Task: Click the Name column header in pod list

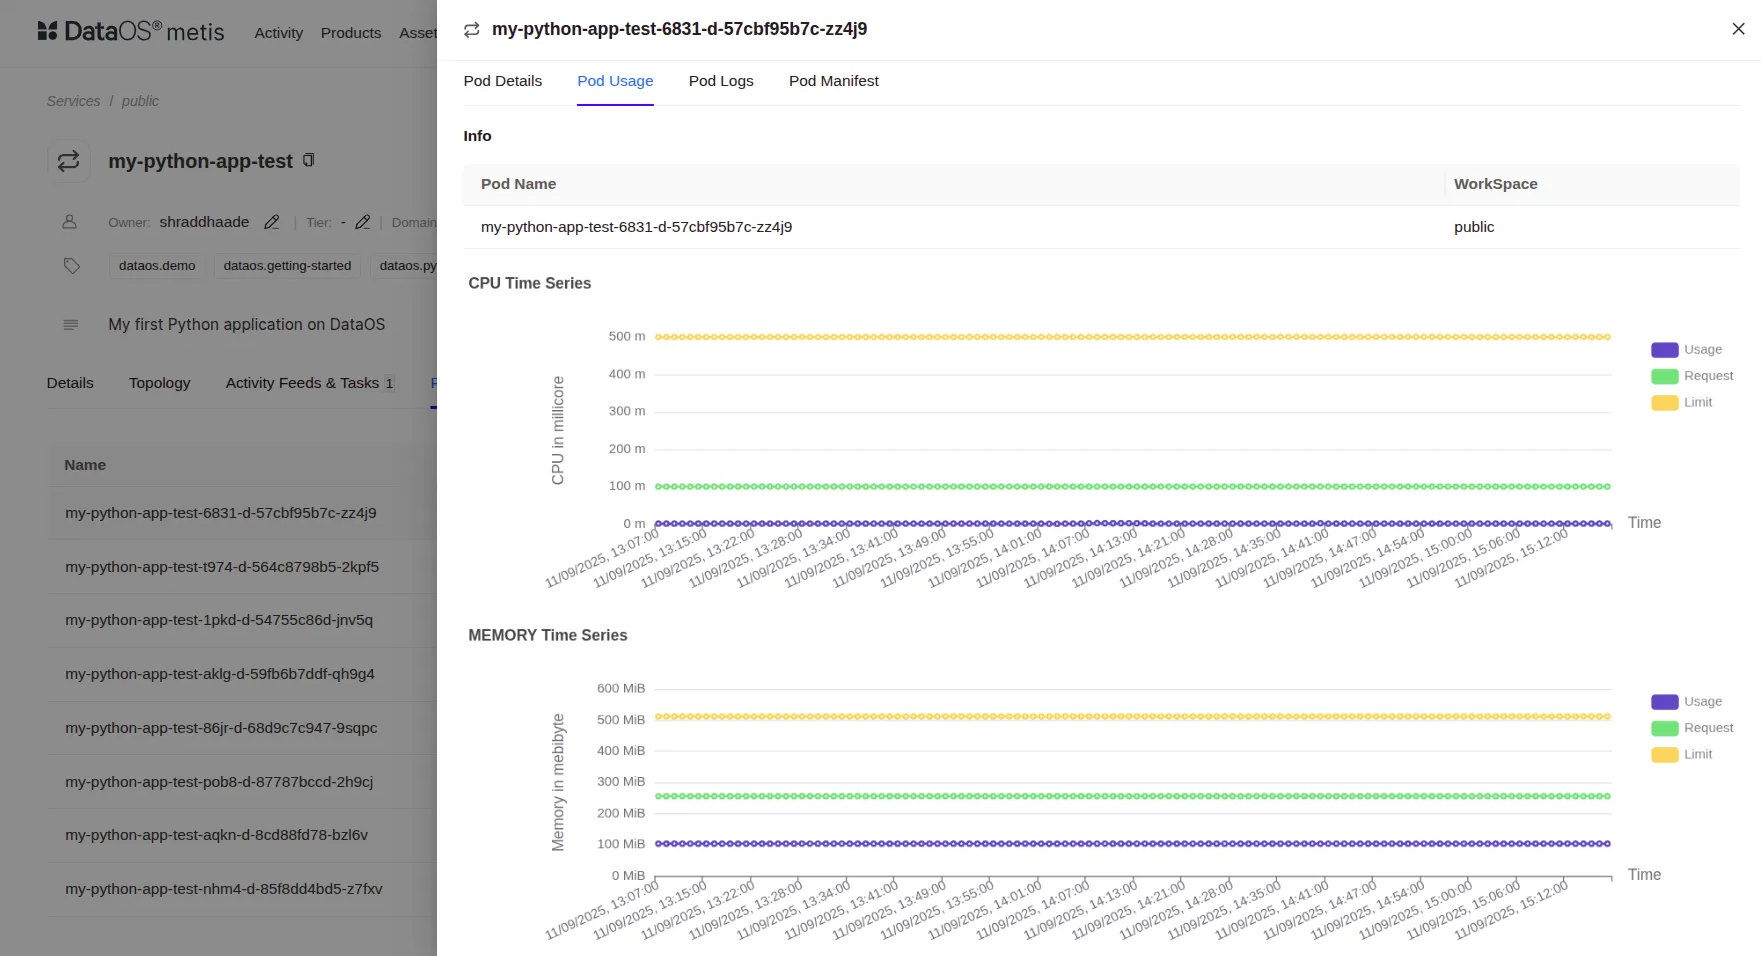Action: (x=85, y=465)
